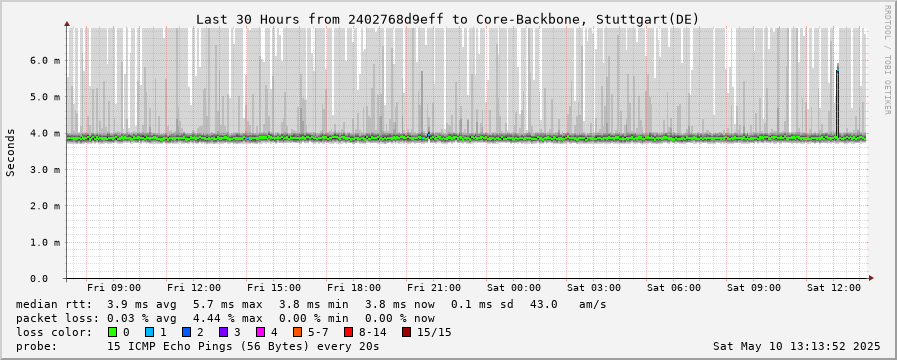Click the Seconds vertical axis label
This screenshot has height=360, width=897.
point(10,152)
